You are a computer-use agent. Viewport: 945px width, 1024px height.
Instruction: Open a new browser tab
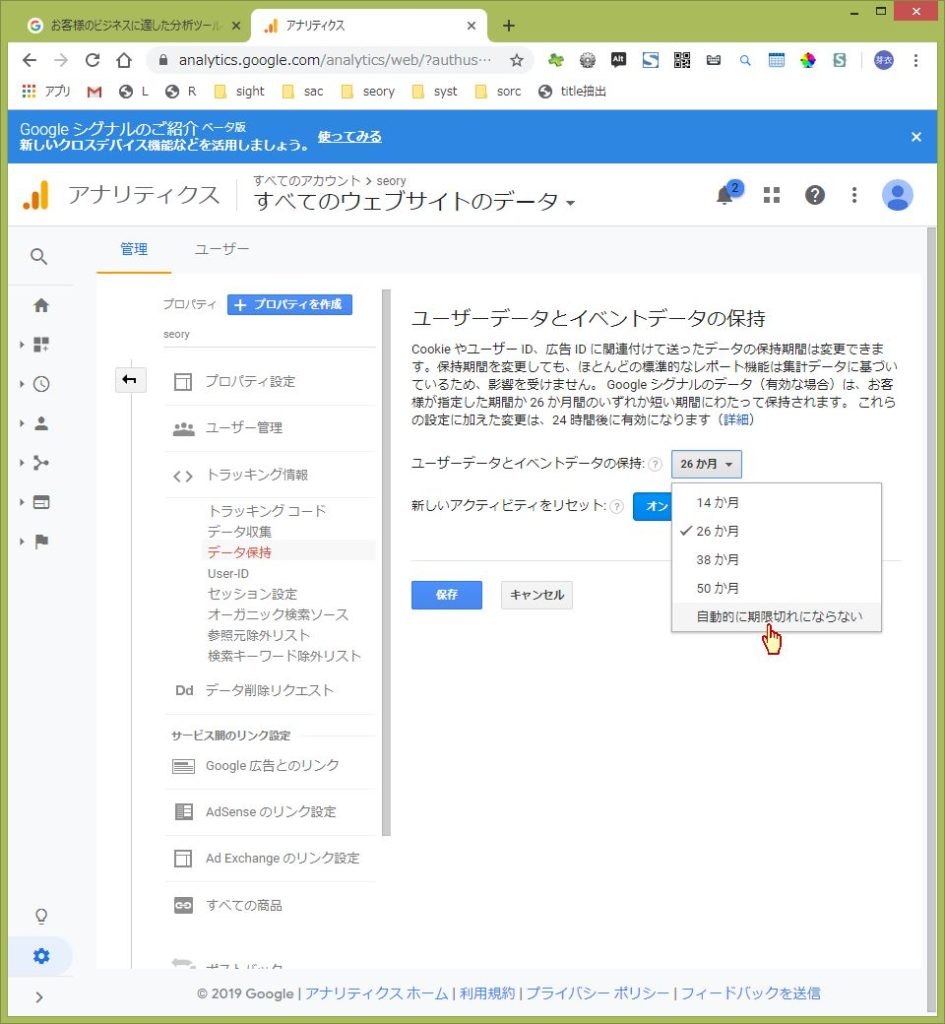coord(509,25)
